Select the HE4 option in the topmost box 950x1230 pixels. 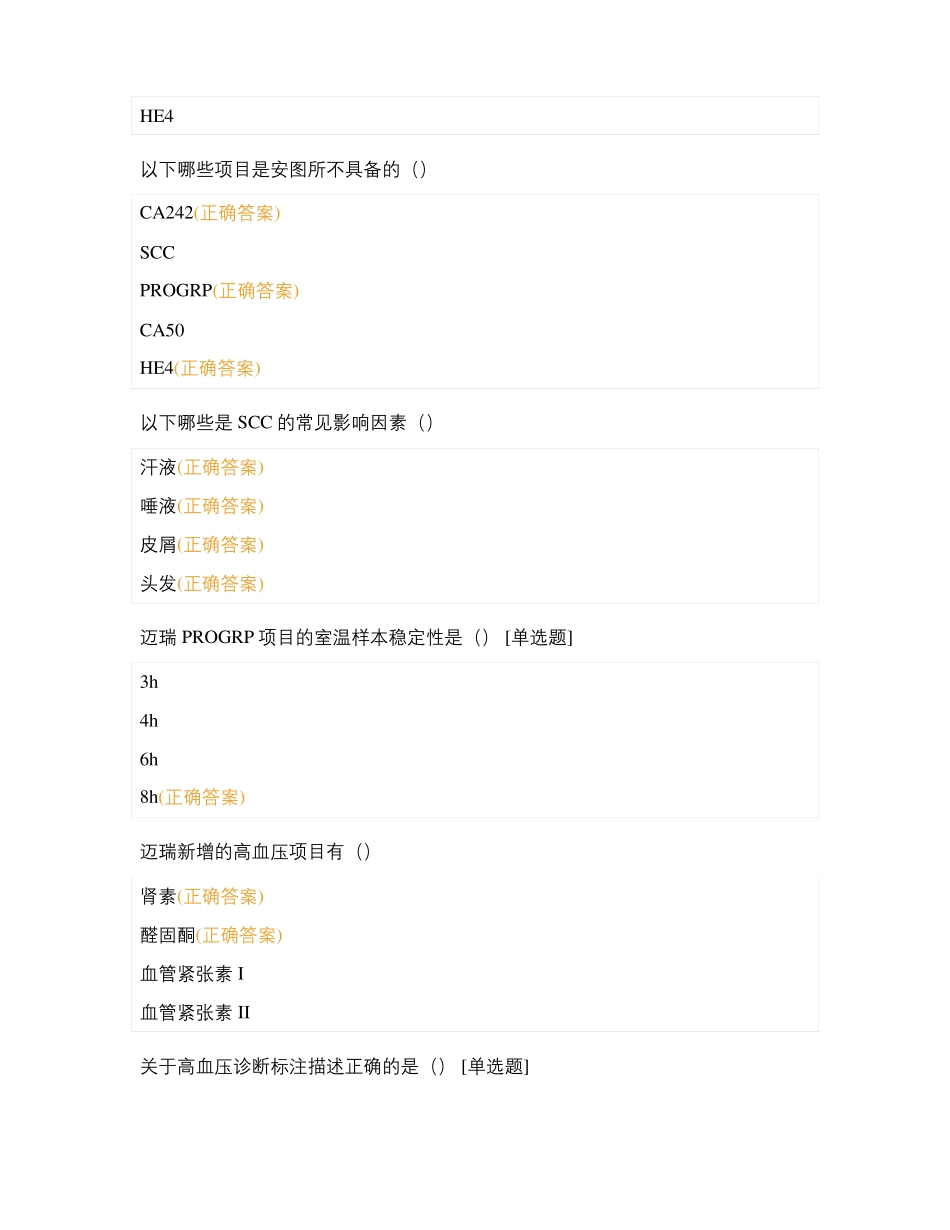pyautogui.click(x=157, y=116)
